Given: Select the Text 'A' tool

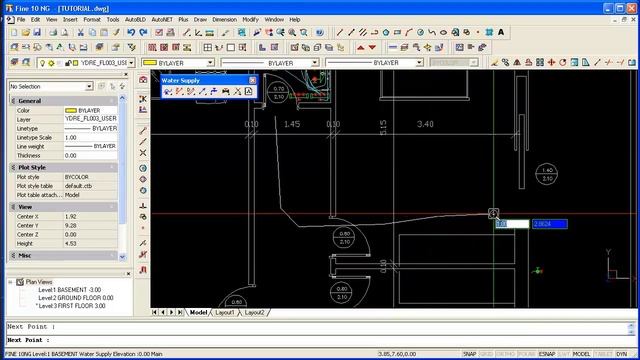Looking at the screenshot, I should click(x=501, y=33).
